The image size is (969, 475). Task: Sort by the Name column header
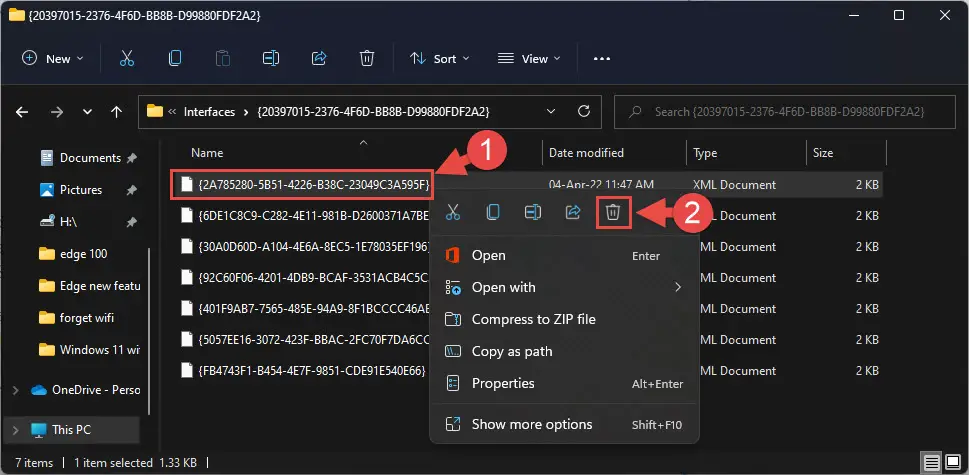pos(207,153)
